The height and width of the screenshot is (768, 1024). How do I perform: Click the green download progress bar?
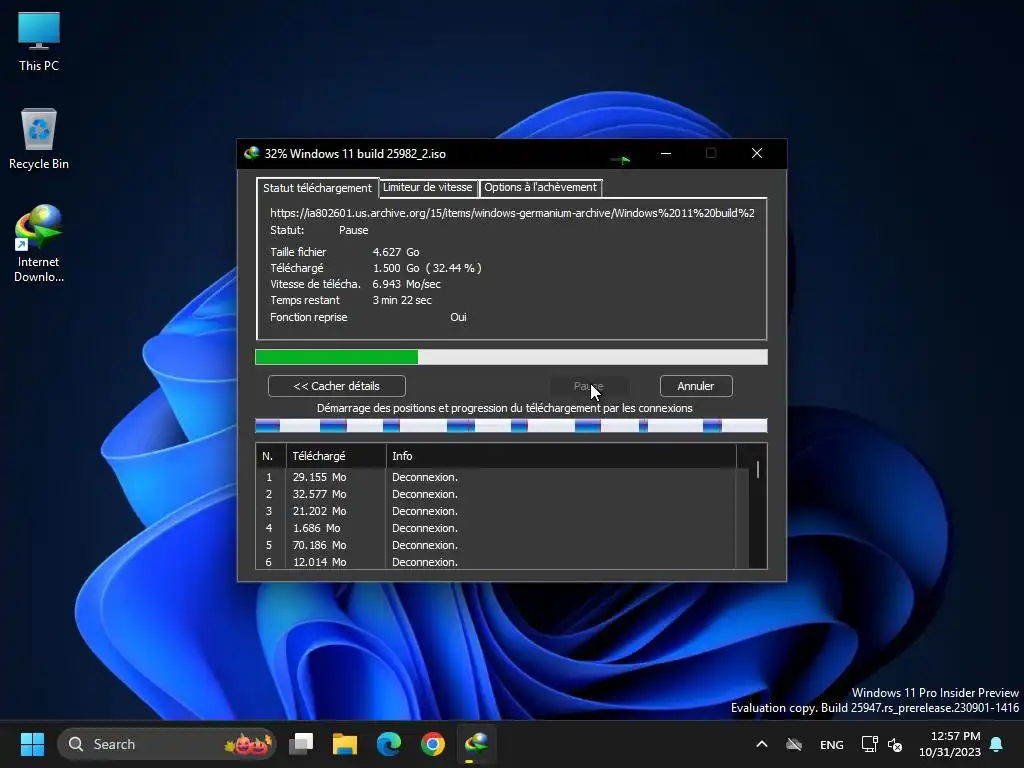(x=511, y=357)
